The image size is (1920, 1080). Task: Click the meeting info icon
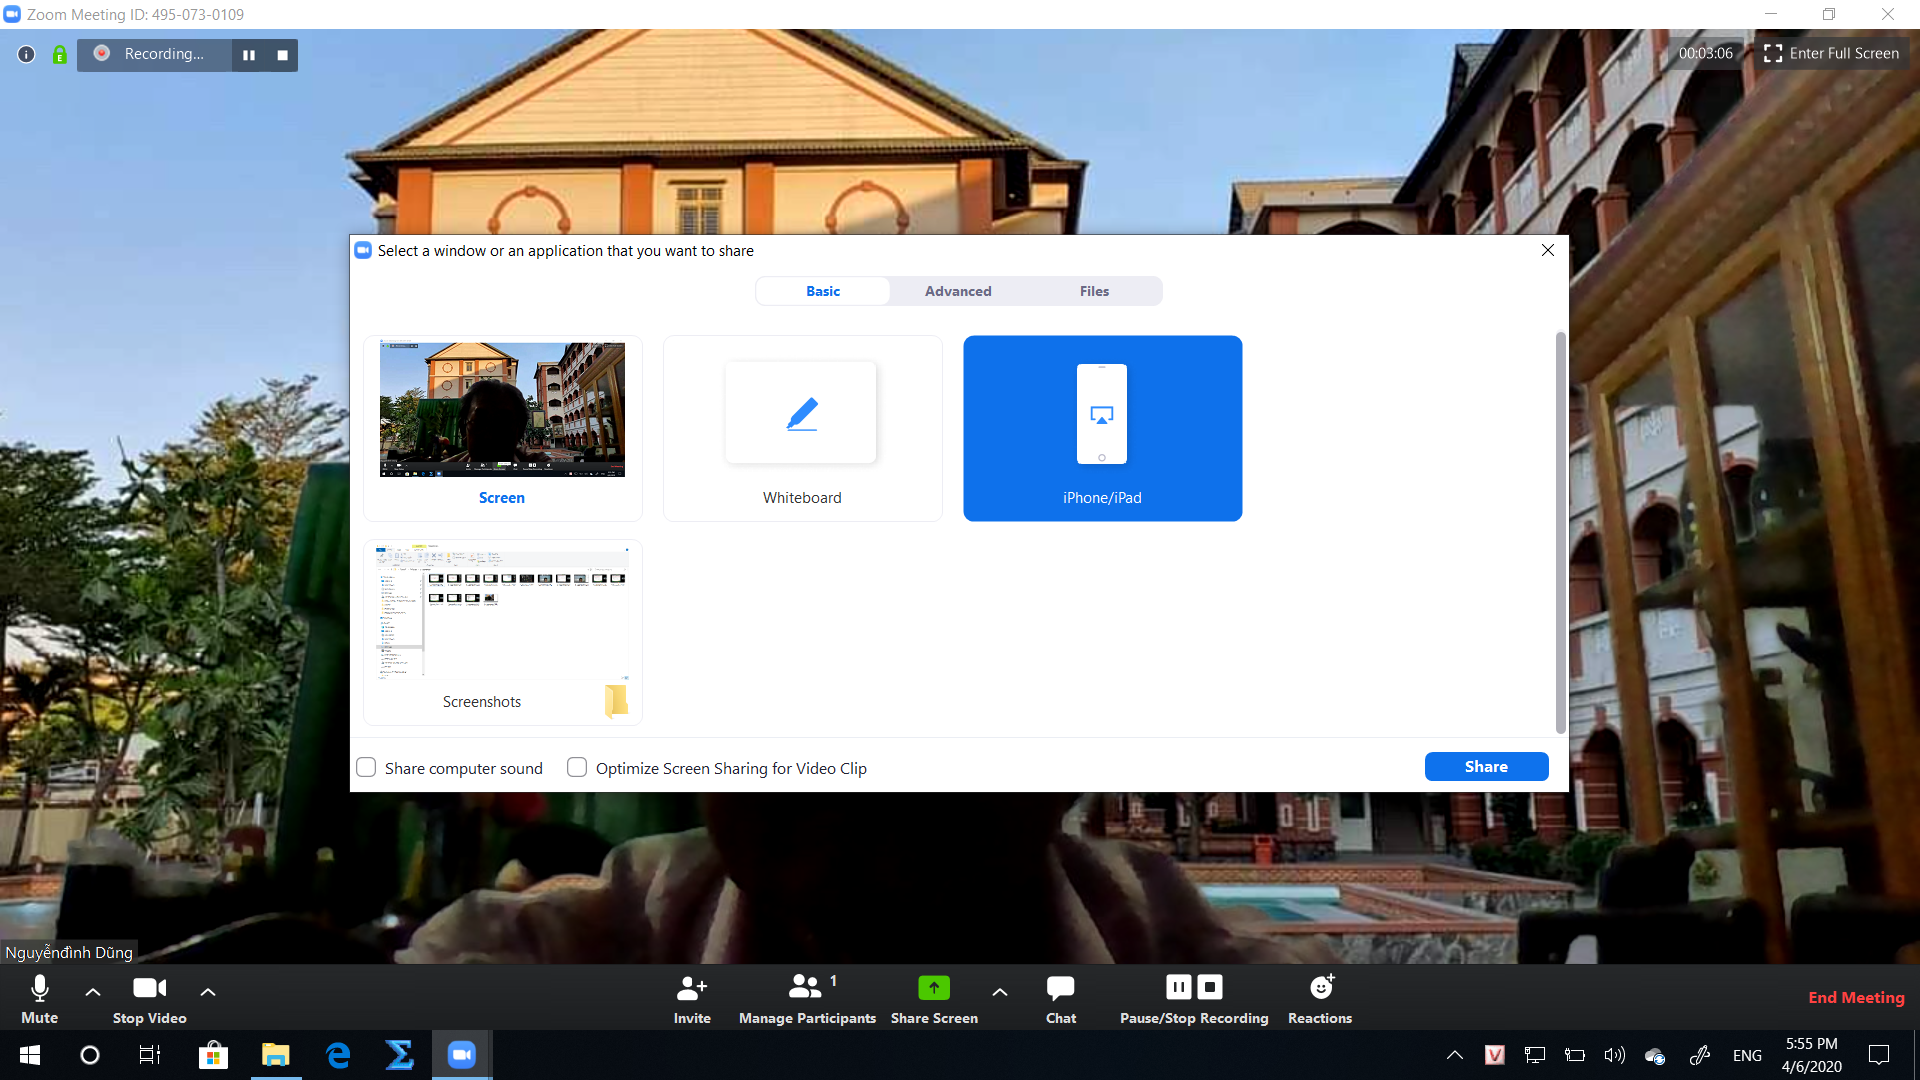click(27, 54)
